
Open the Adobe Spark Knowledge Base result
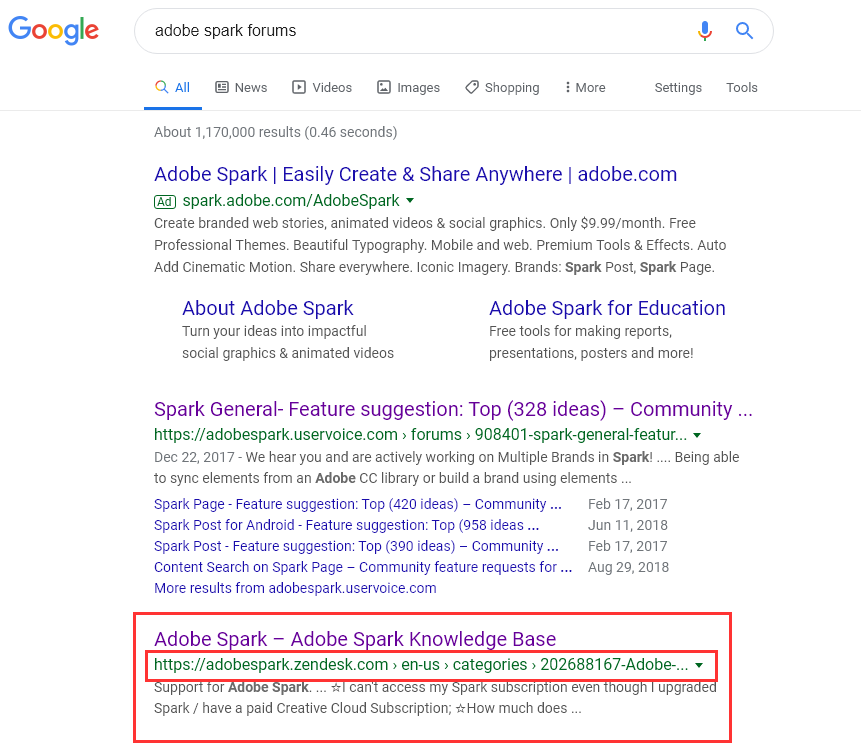pos(355,639)
